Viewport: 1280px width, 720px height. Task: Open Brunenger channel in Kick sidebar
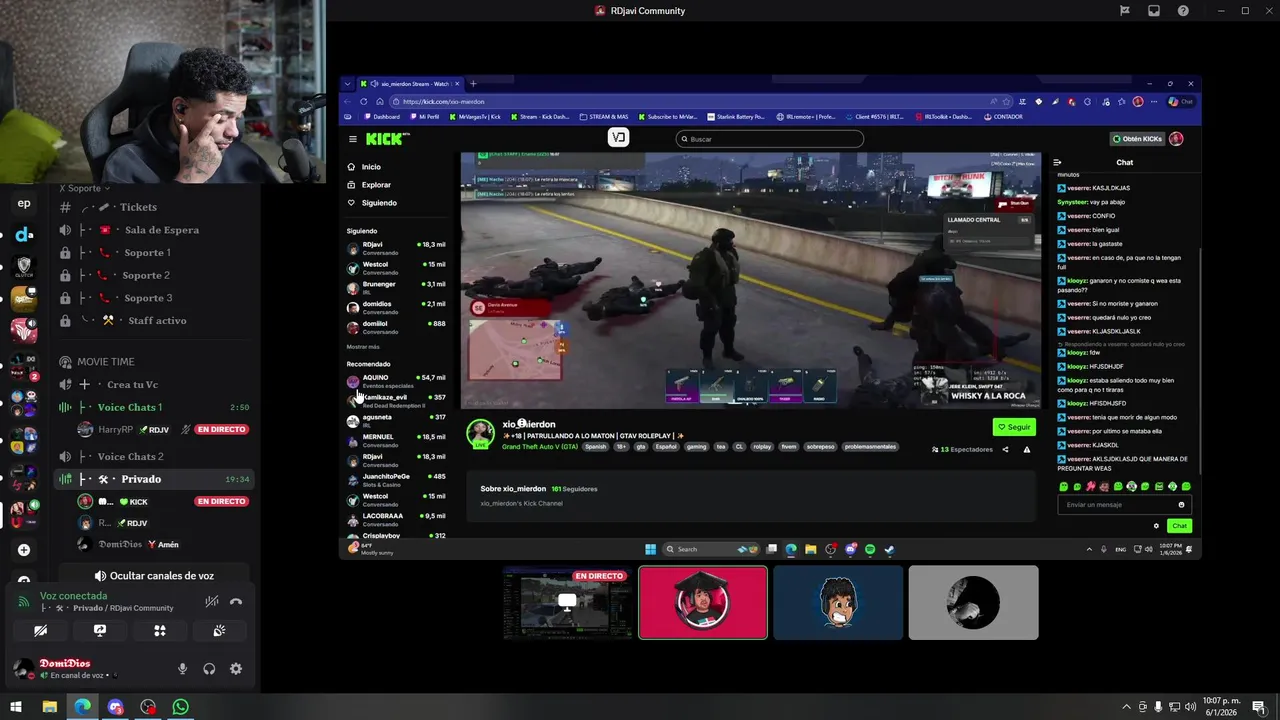[396, 287]
